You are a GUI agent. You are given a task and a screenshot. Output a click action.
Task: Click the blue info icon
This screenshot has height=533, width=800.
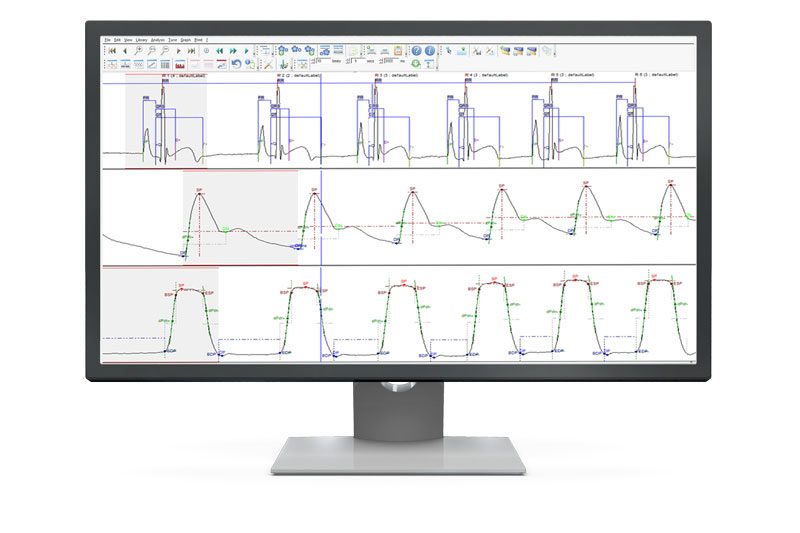(x=429, y=50)
